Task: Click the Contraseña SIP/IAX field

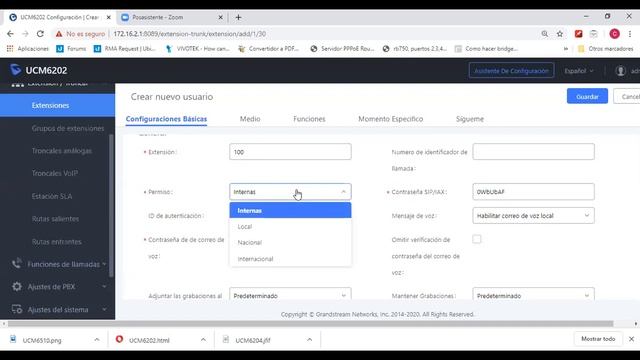Action: coord(533,192)
